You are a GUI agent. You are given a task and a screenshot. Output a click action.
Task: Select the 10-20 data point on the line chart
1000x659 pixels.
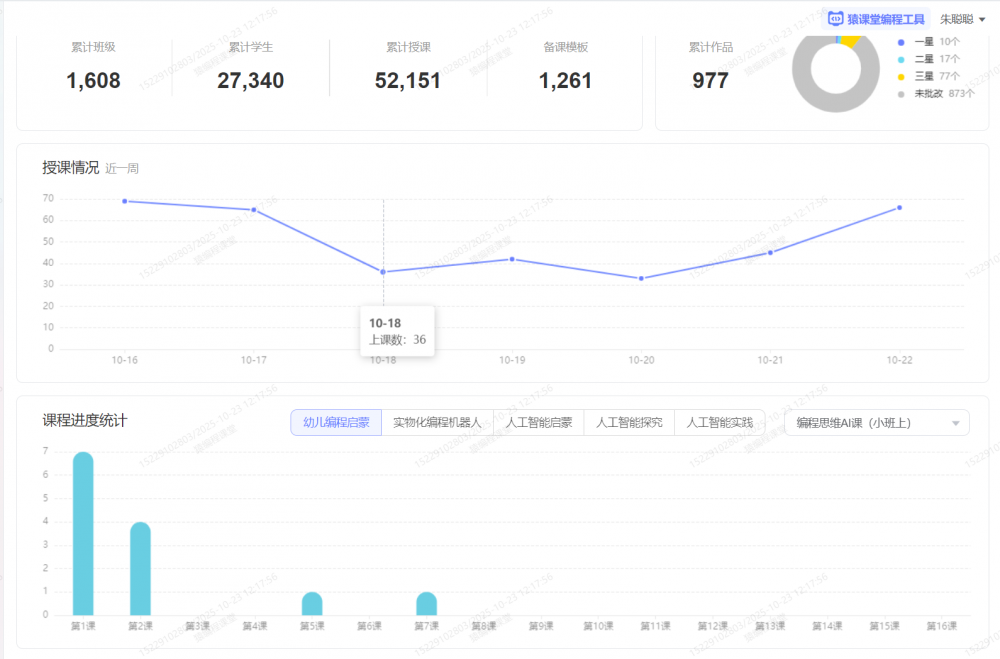click(641, 278)
